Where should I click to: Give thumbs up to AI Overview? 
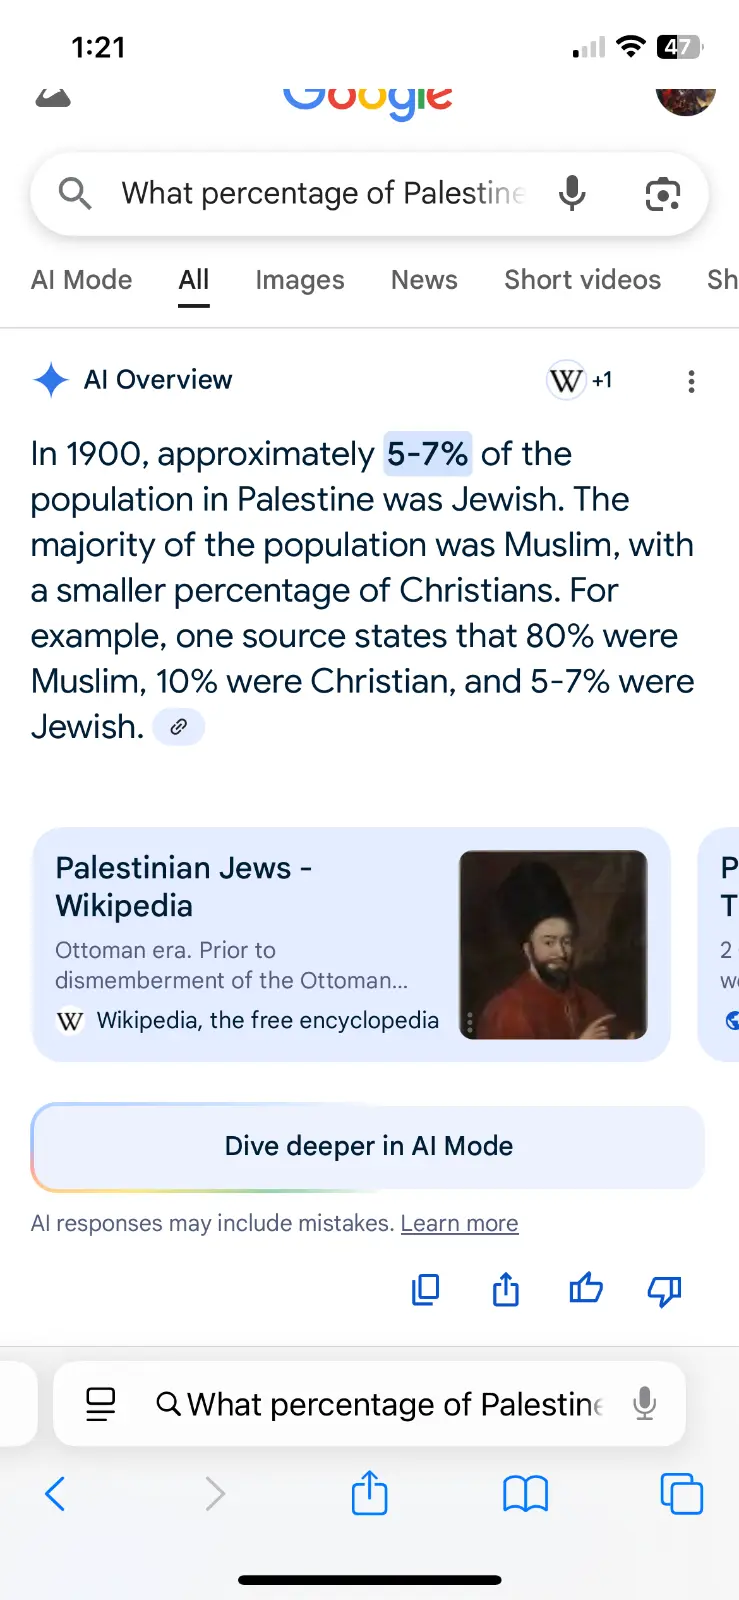click(586, 1289)
